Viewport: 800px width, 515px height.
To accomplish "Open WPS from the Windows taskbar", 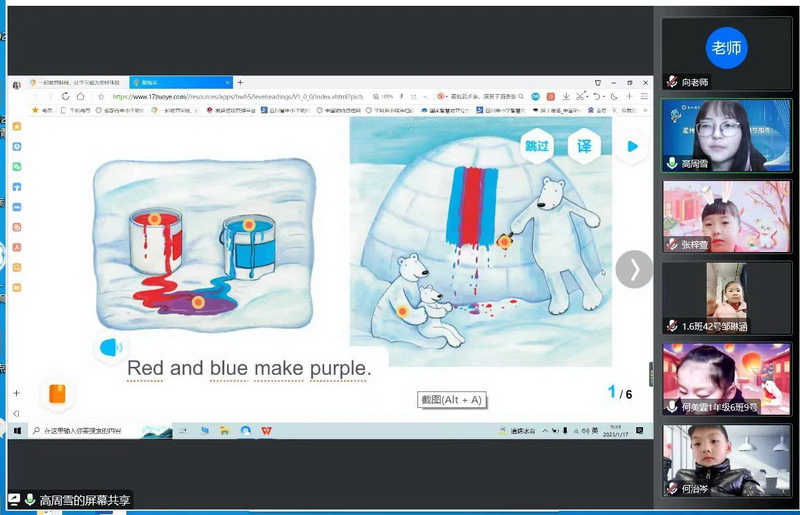I will [x=267, y=430].
